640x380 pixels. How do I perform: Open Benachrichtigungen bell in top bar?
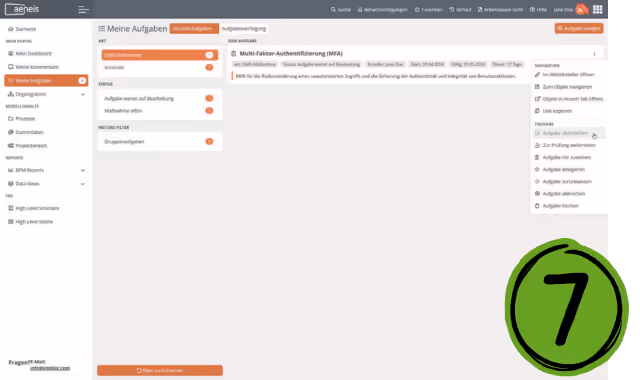pyautogui.click(x=382, y=9)
